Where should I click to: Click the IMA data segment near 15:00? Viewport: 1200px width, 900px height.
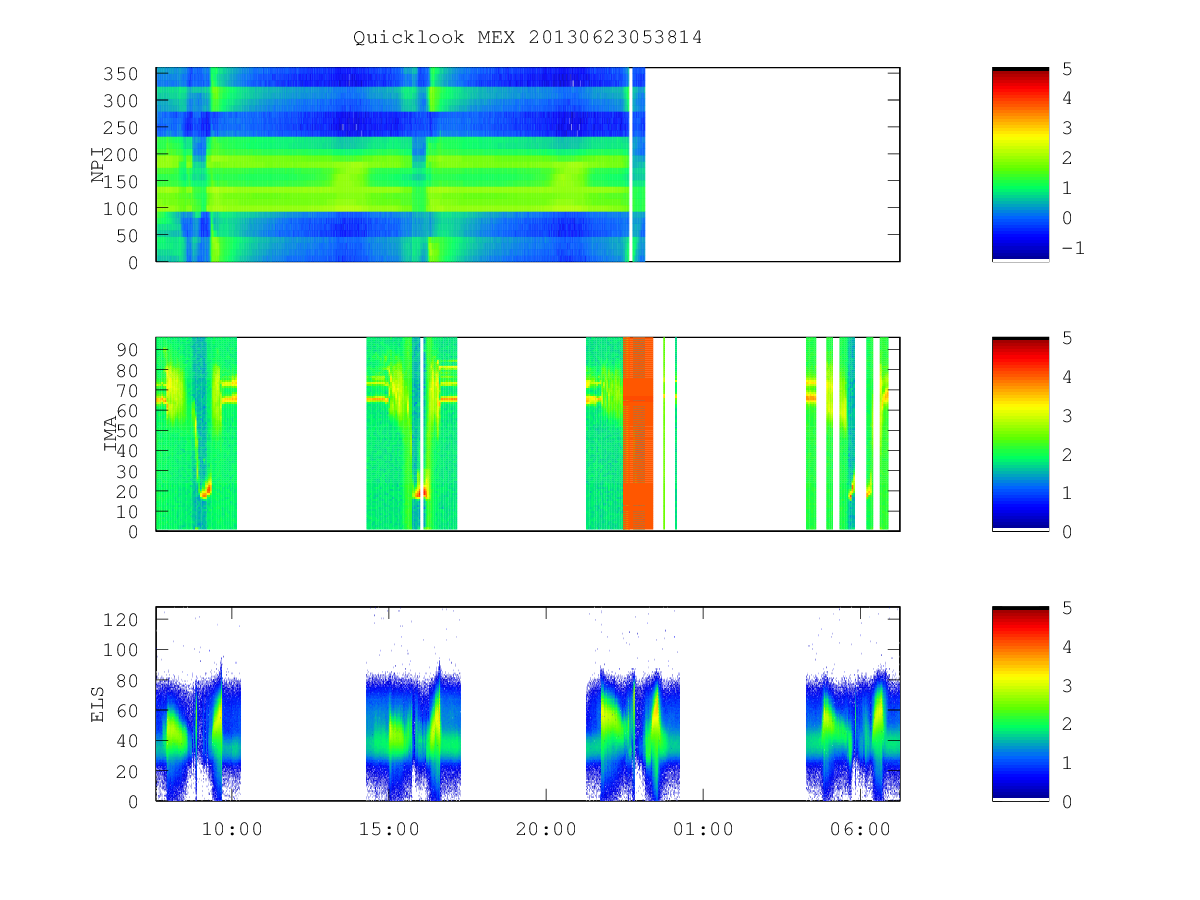pos(412,434)
